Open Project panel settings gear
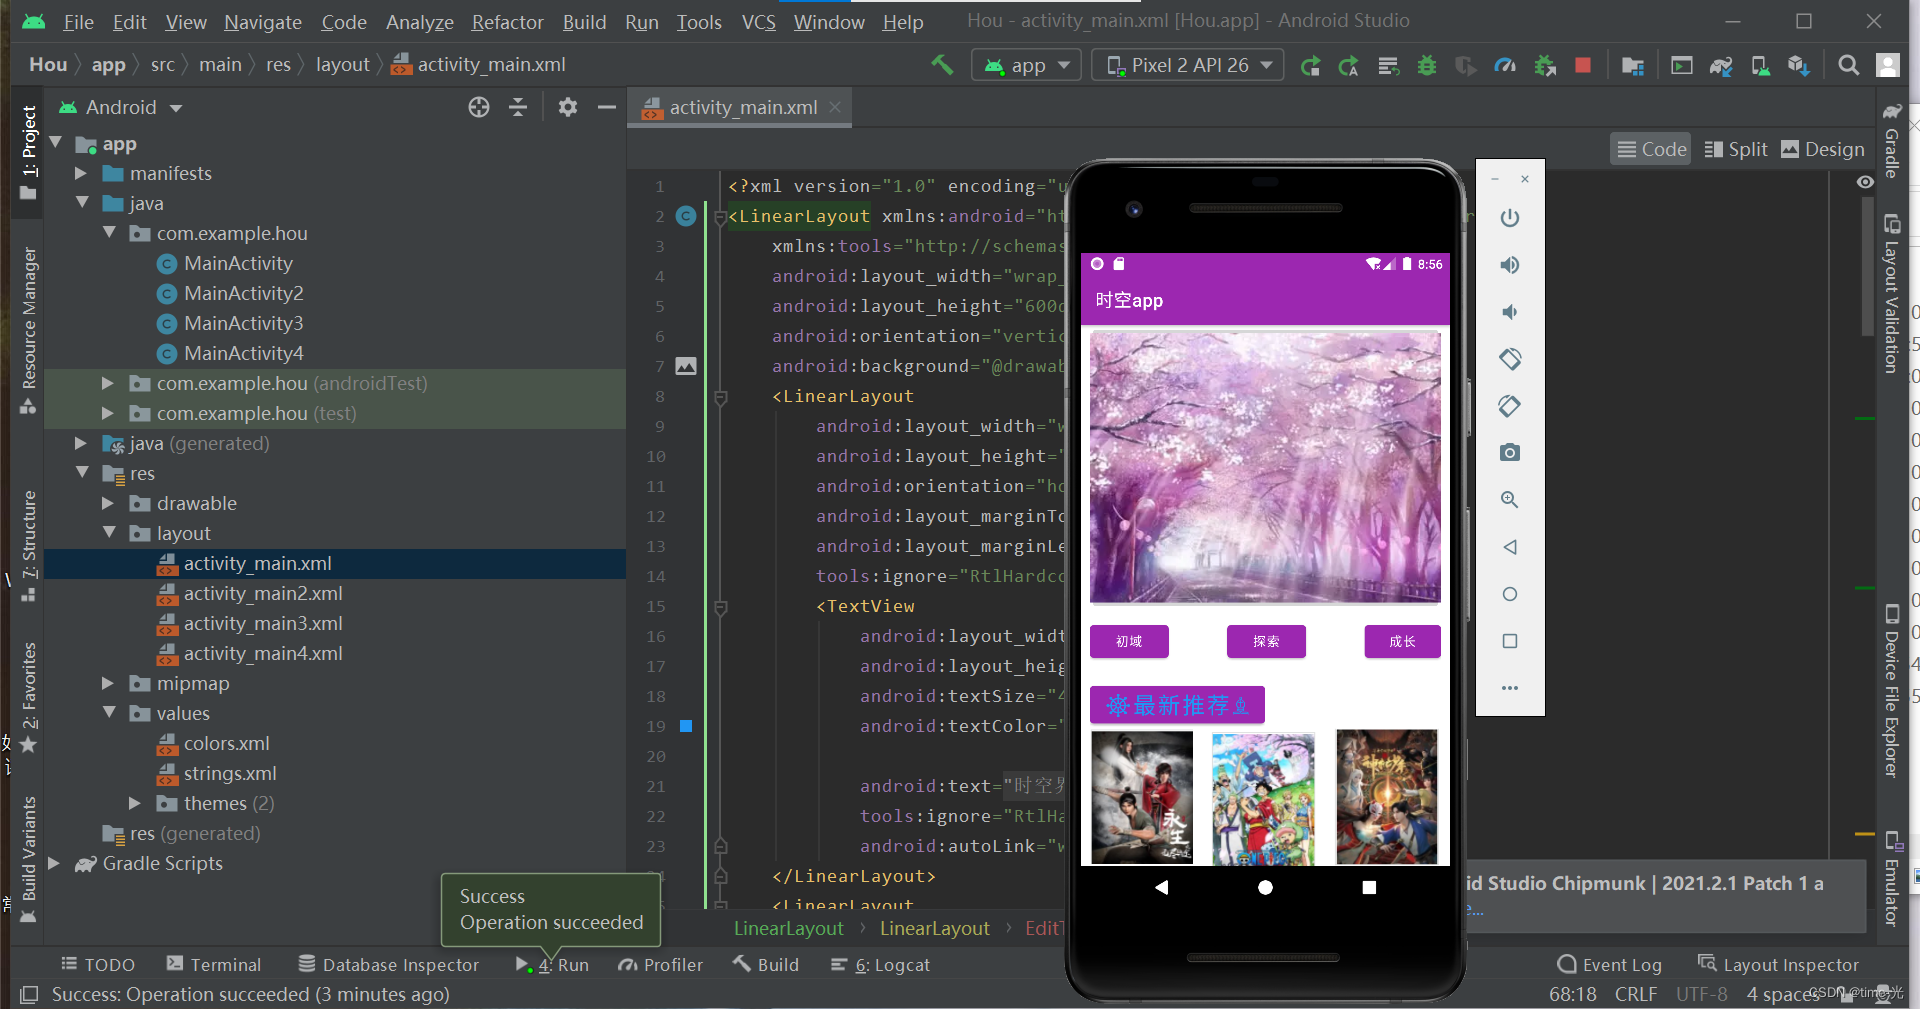The width and height of the screenshot is (1920, 1009). [568, 107]
